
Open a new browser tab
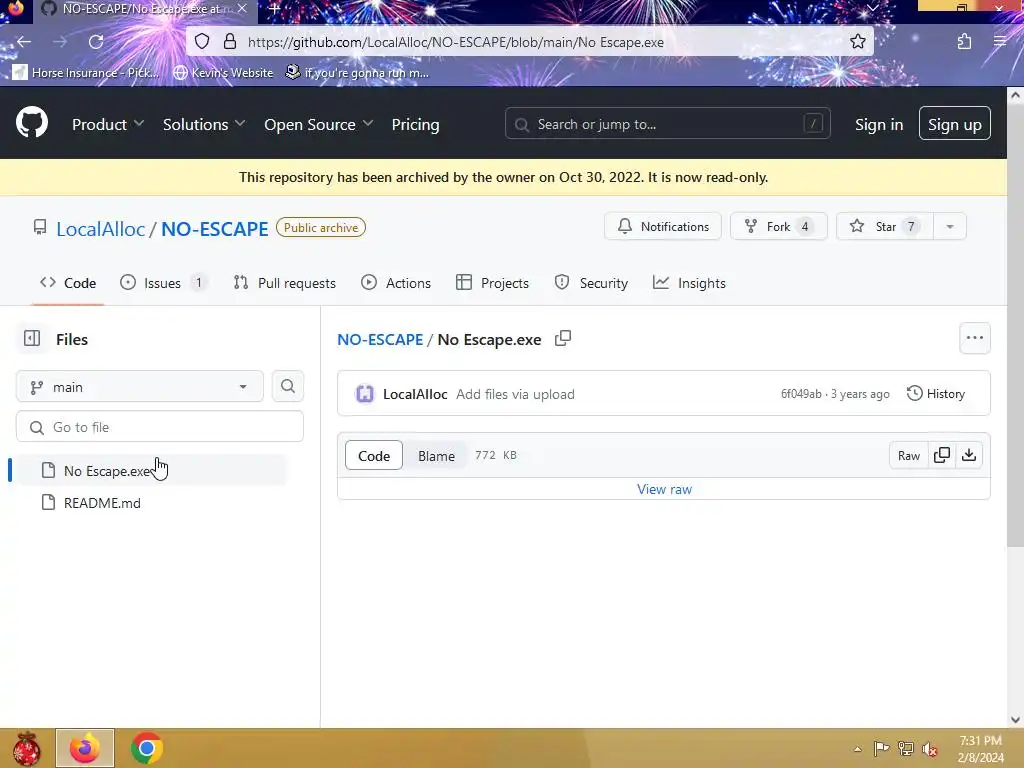[275, 9]
